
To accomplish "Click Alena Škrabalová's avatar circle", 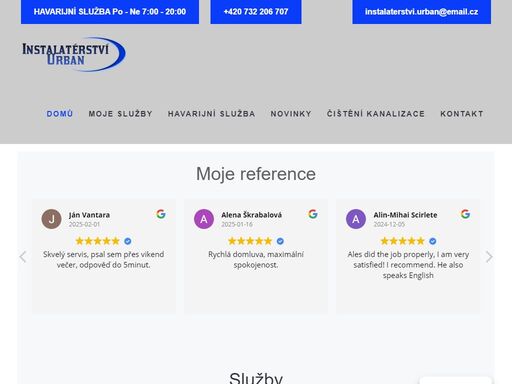I will click(204, 219).
